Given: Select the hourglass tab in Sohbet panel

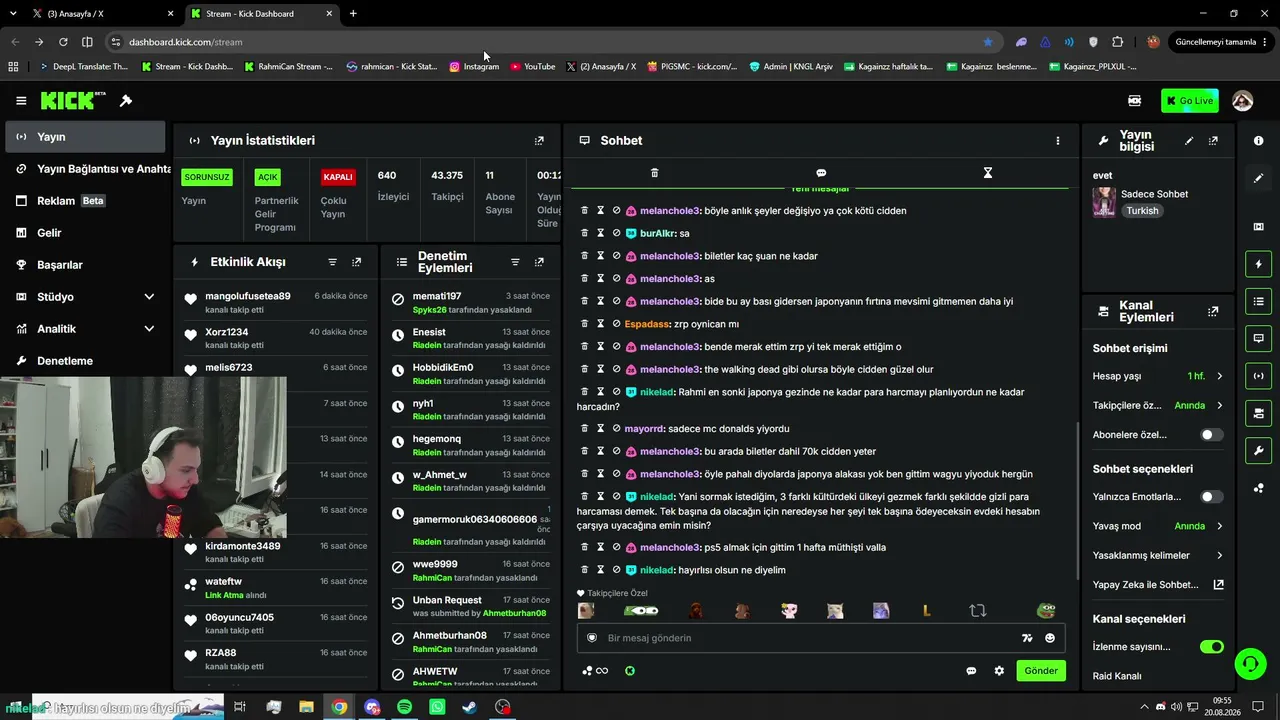Looking at the screenshot, I should [987, 173].
